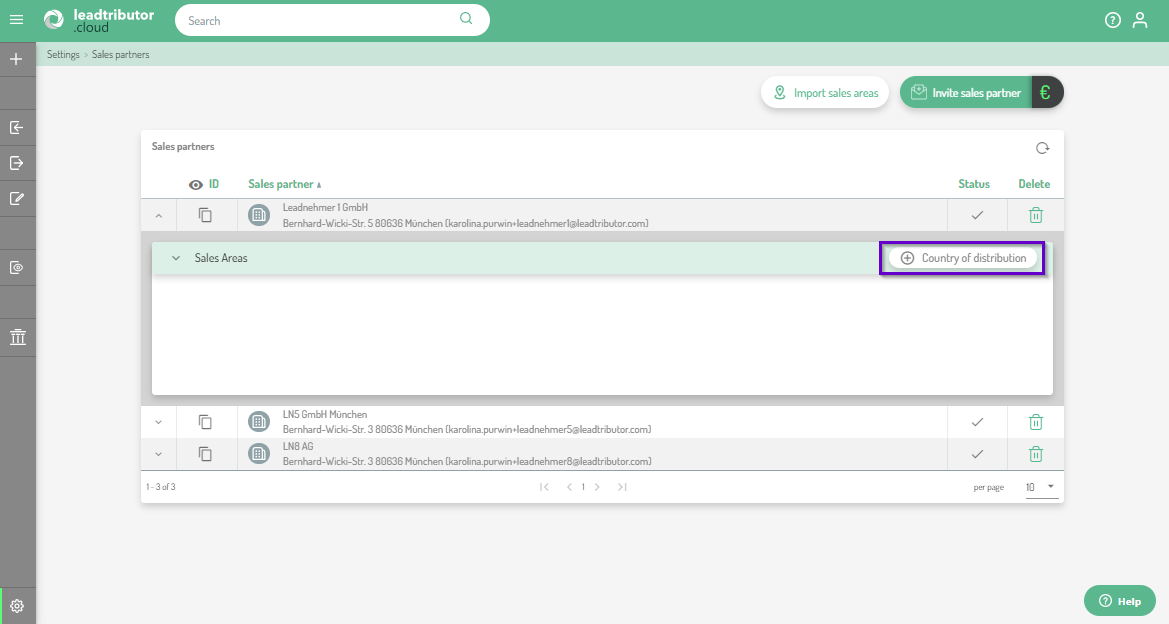Go to Settings breadcrumb
This screenshot has height=624, width=1169.
63,55
